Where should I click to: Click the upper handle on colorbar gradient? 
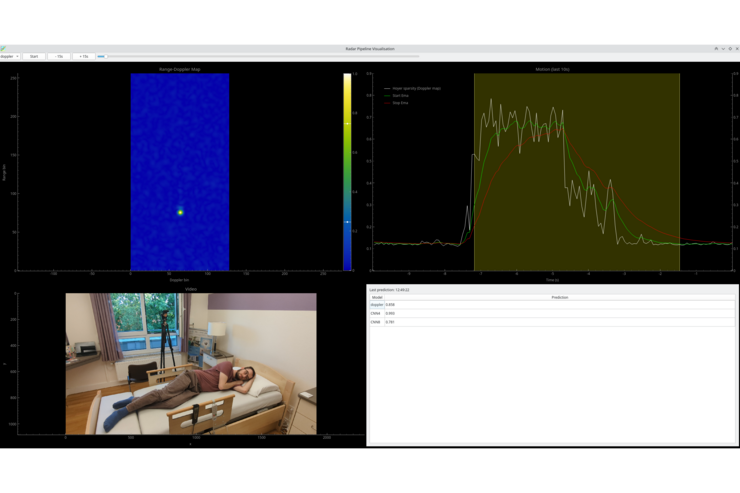point(347,124)
